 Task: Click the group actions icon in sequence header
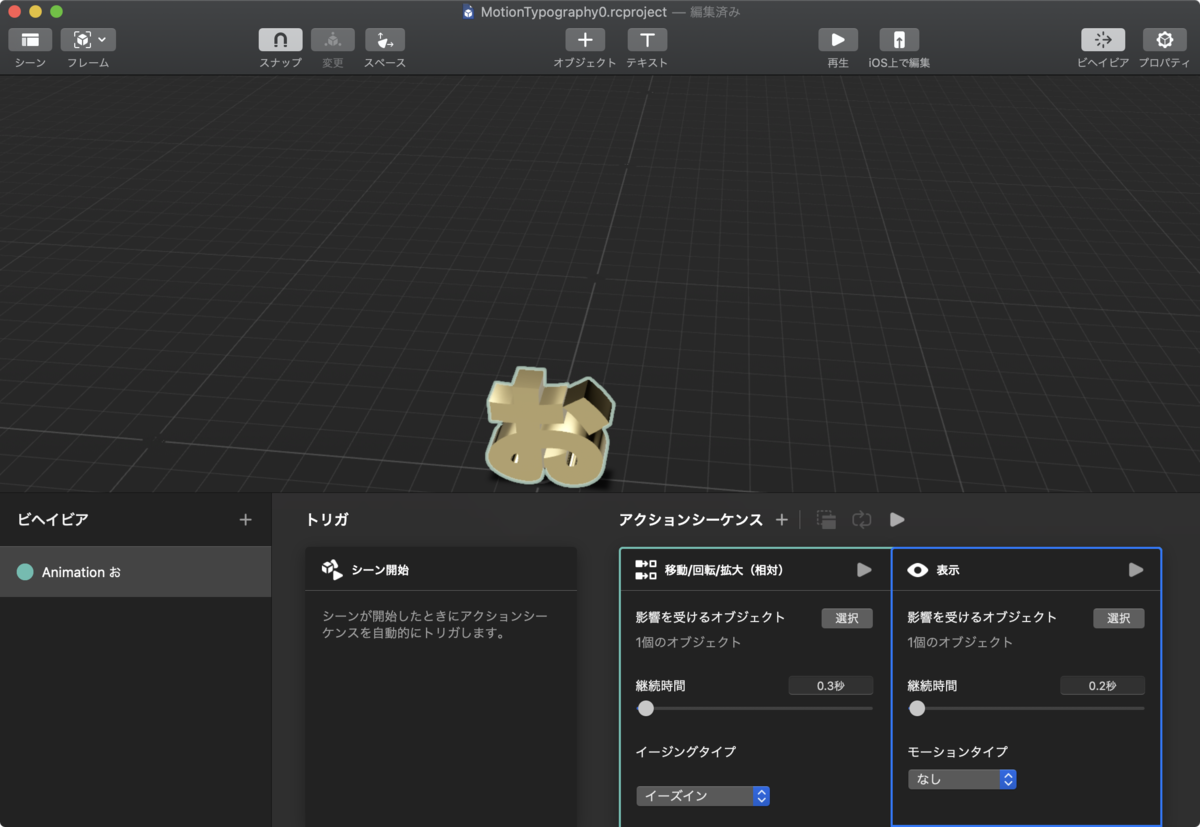826,520
